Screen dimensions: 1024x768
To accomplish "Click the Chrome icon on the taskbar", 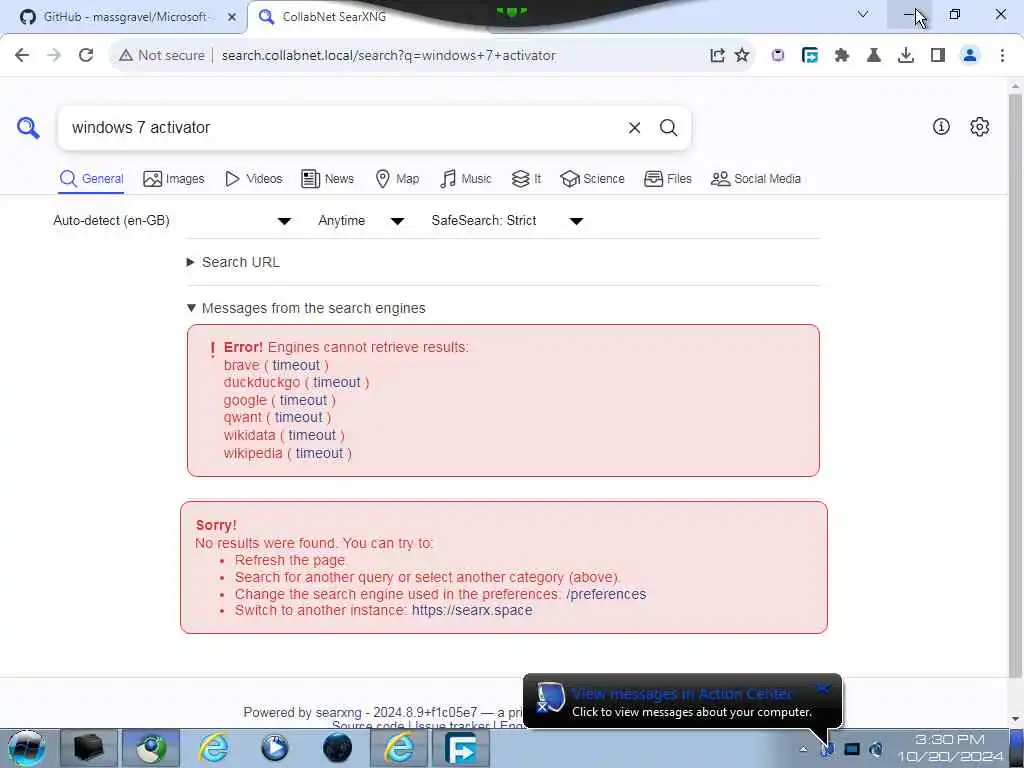I will coord(152,748).
